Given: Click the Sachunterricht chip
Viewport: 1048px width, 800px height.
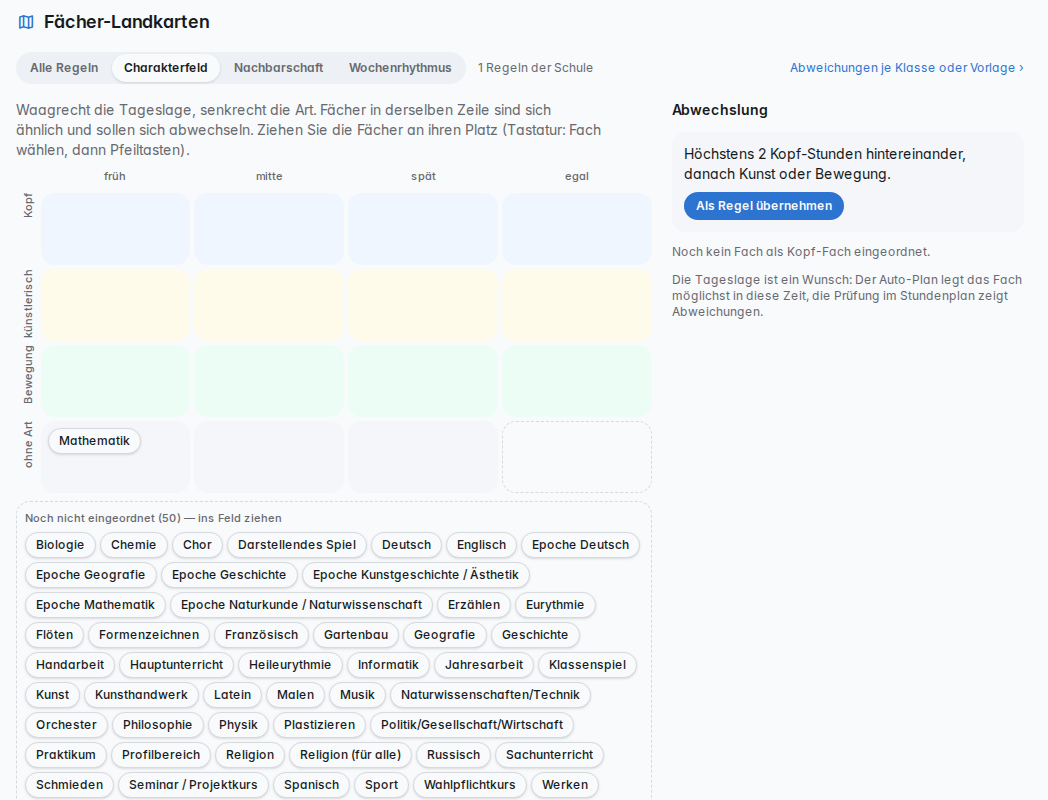Looking at the screenshot, I should coord(549,755).
